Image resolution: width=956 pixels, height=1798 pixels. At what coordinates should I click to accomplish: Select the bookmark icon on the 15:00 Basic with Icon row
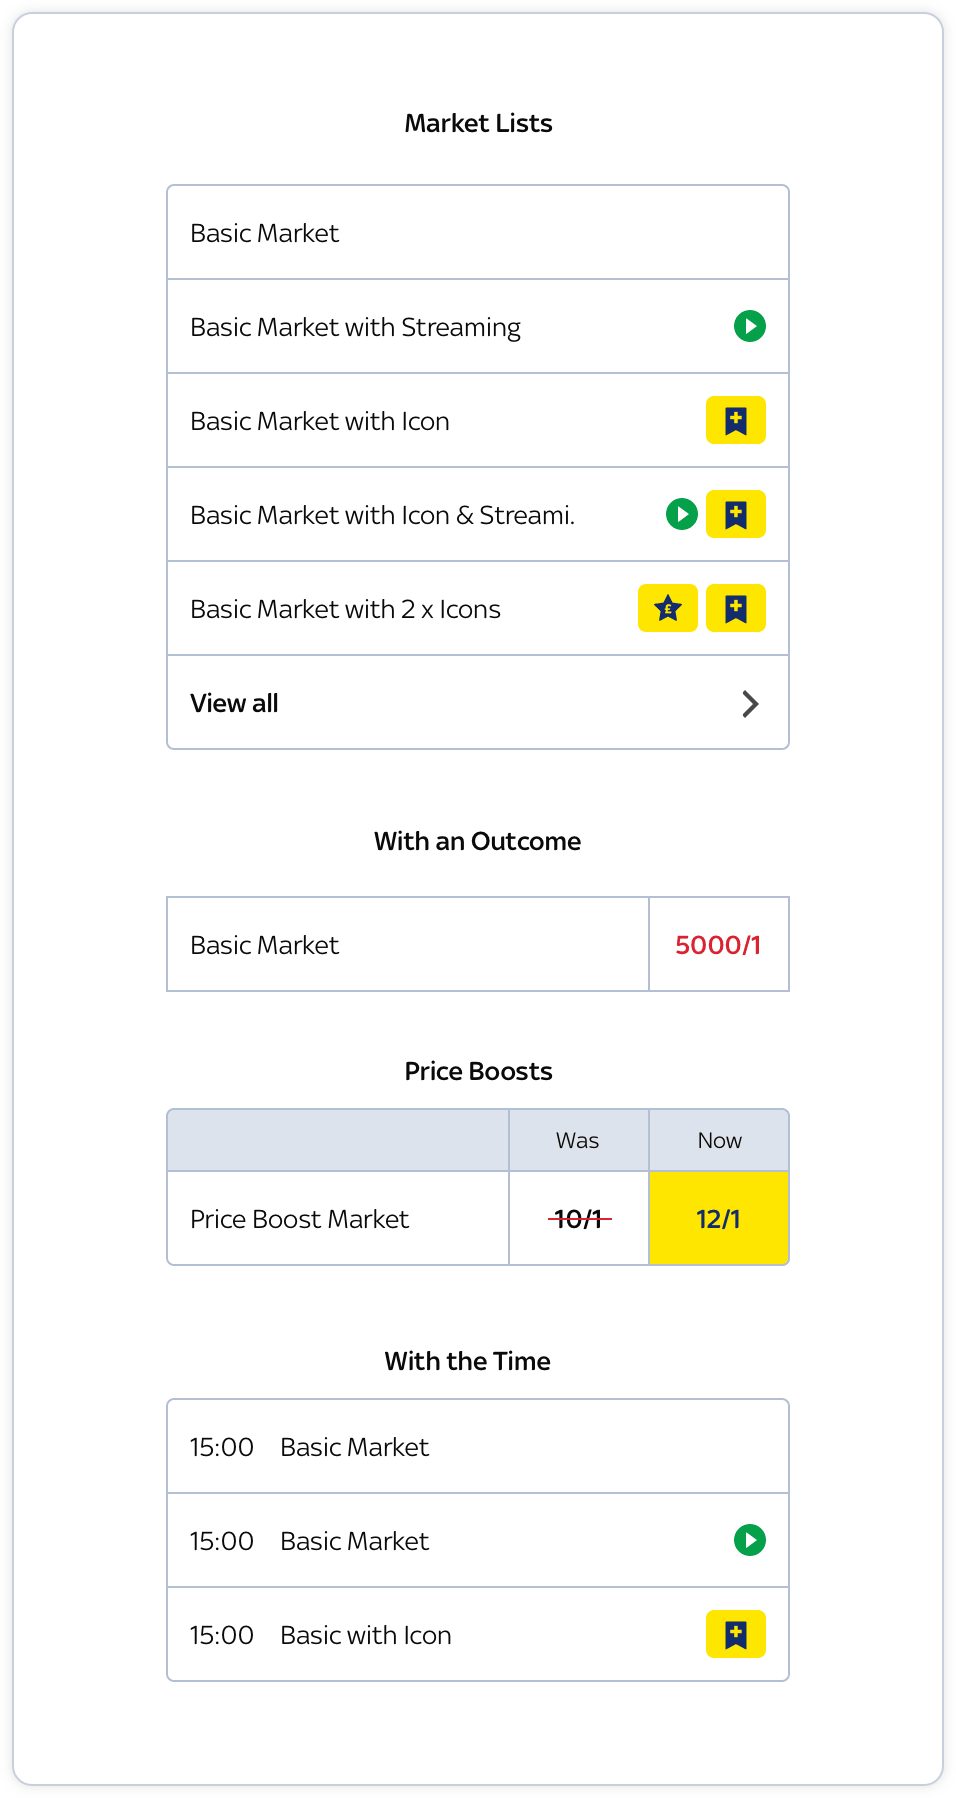coord(736,1635)
